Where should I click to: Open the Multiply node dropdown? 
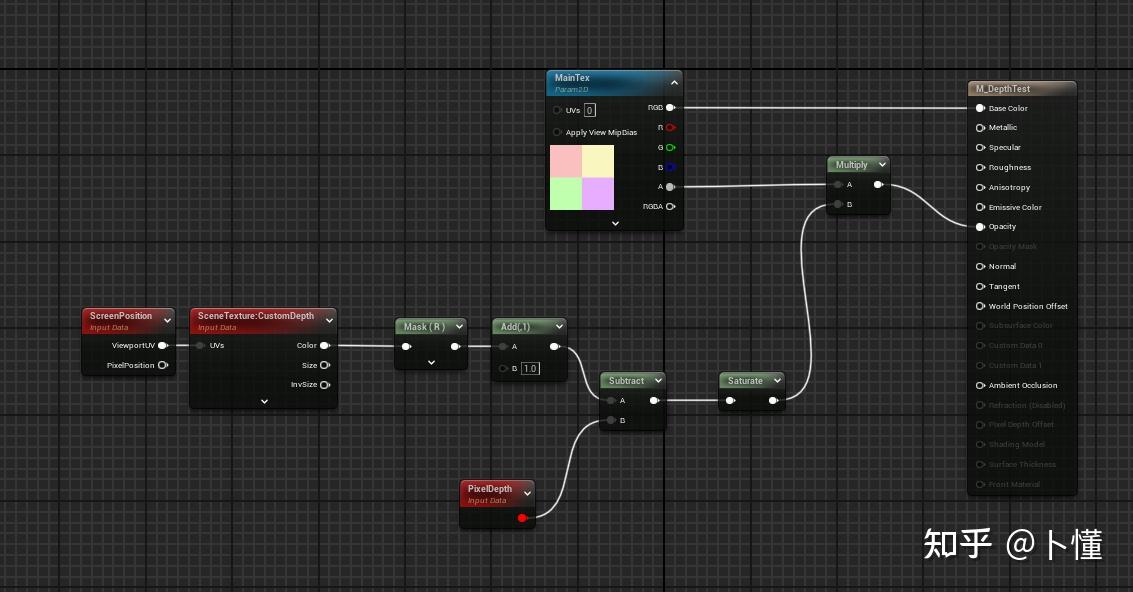click(x=882, y=164)
